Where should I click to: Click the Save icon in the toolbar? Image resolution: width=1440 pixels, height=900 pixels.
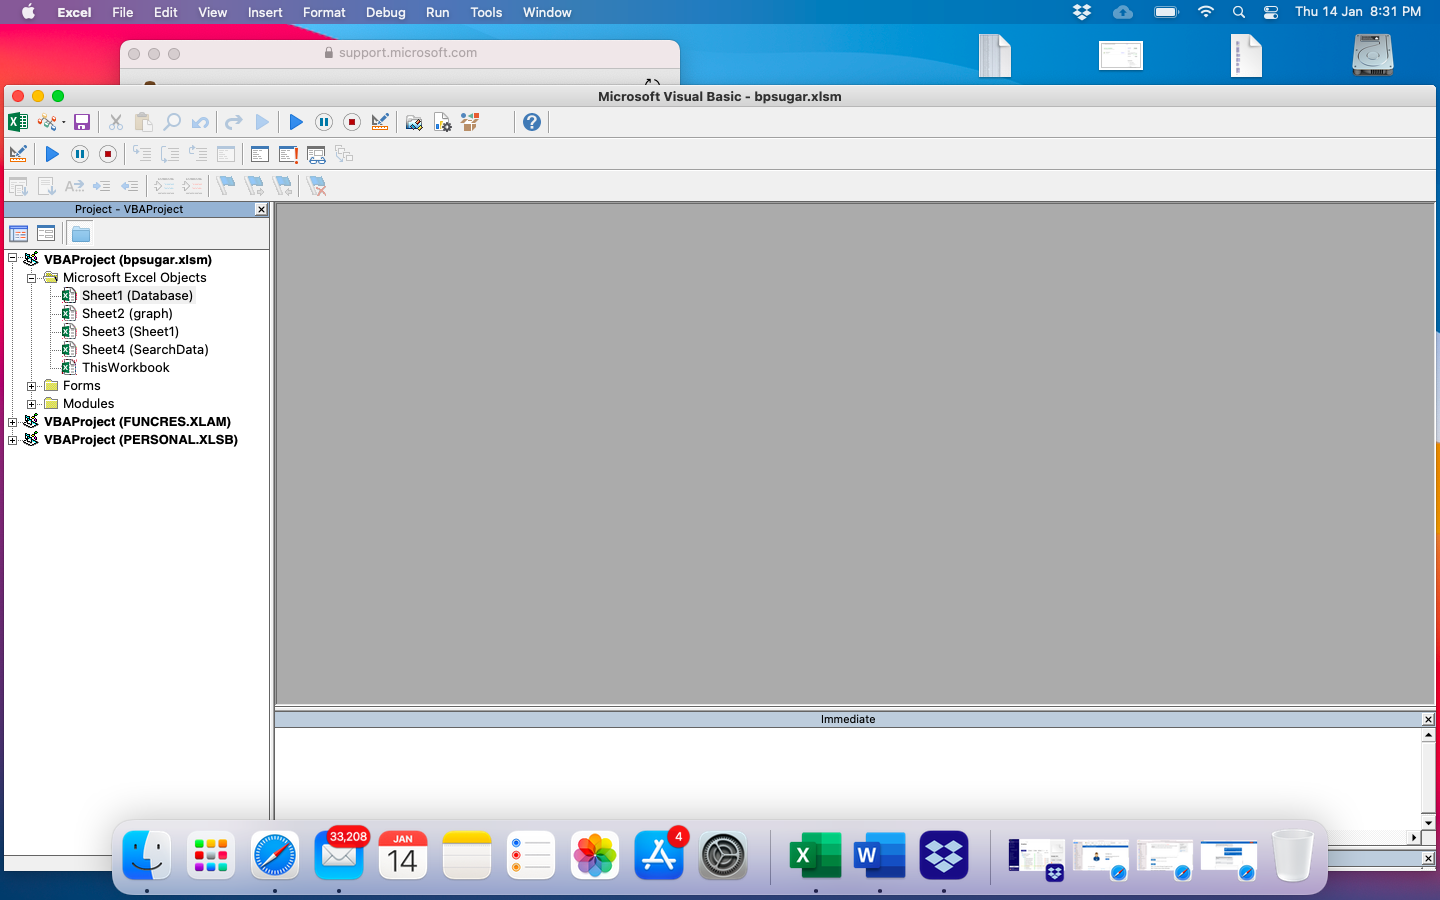pyautogui.click(x=82, y=122)
